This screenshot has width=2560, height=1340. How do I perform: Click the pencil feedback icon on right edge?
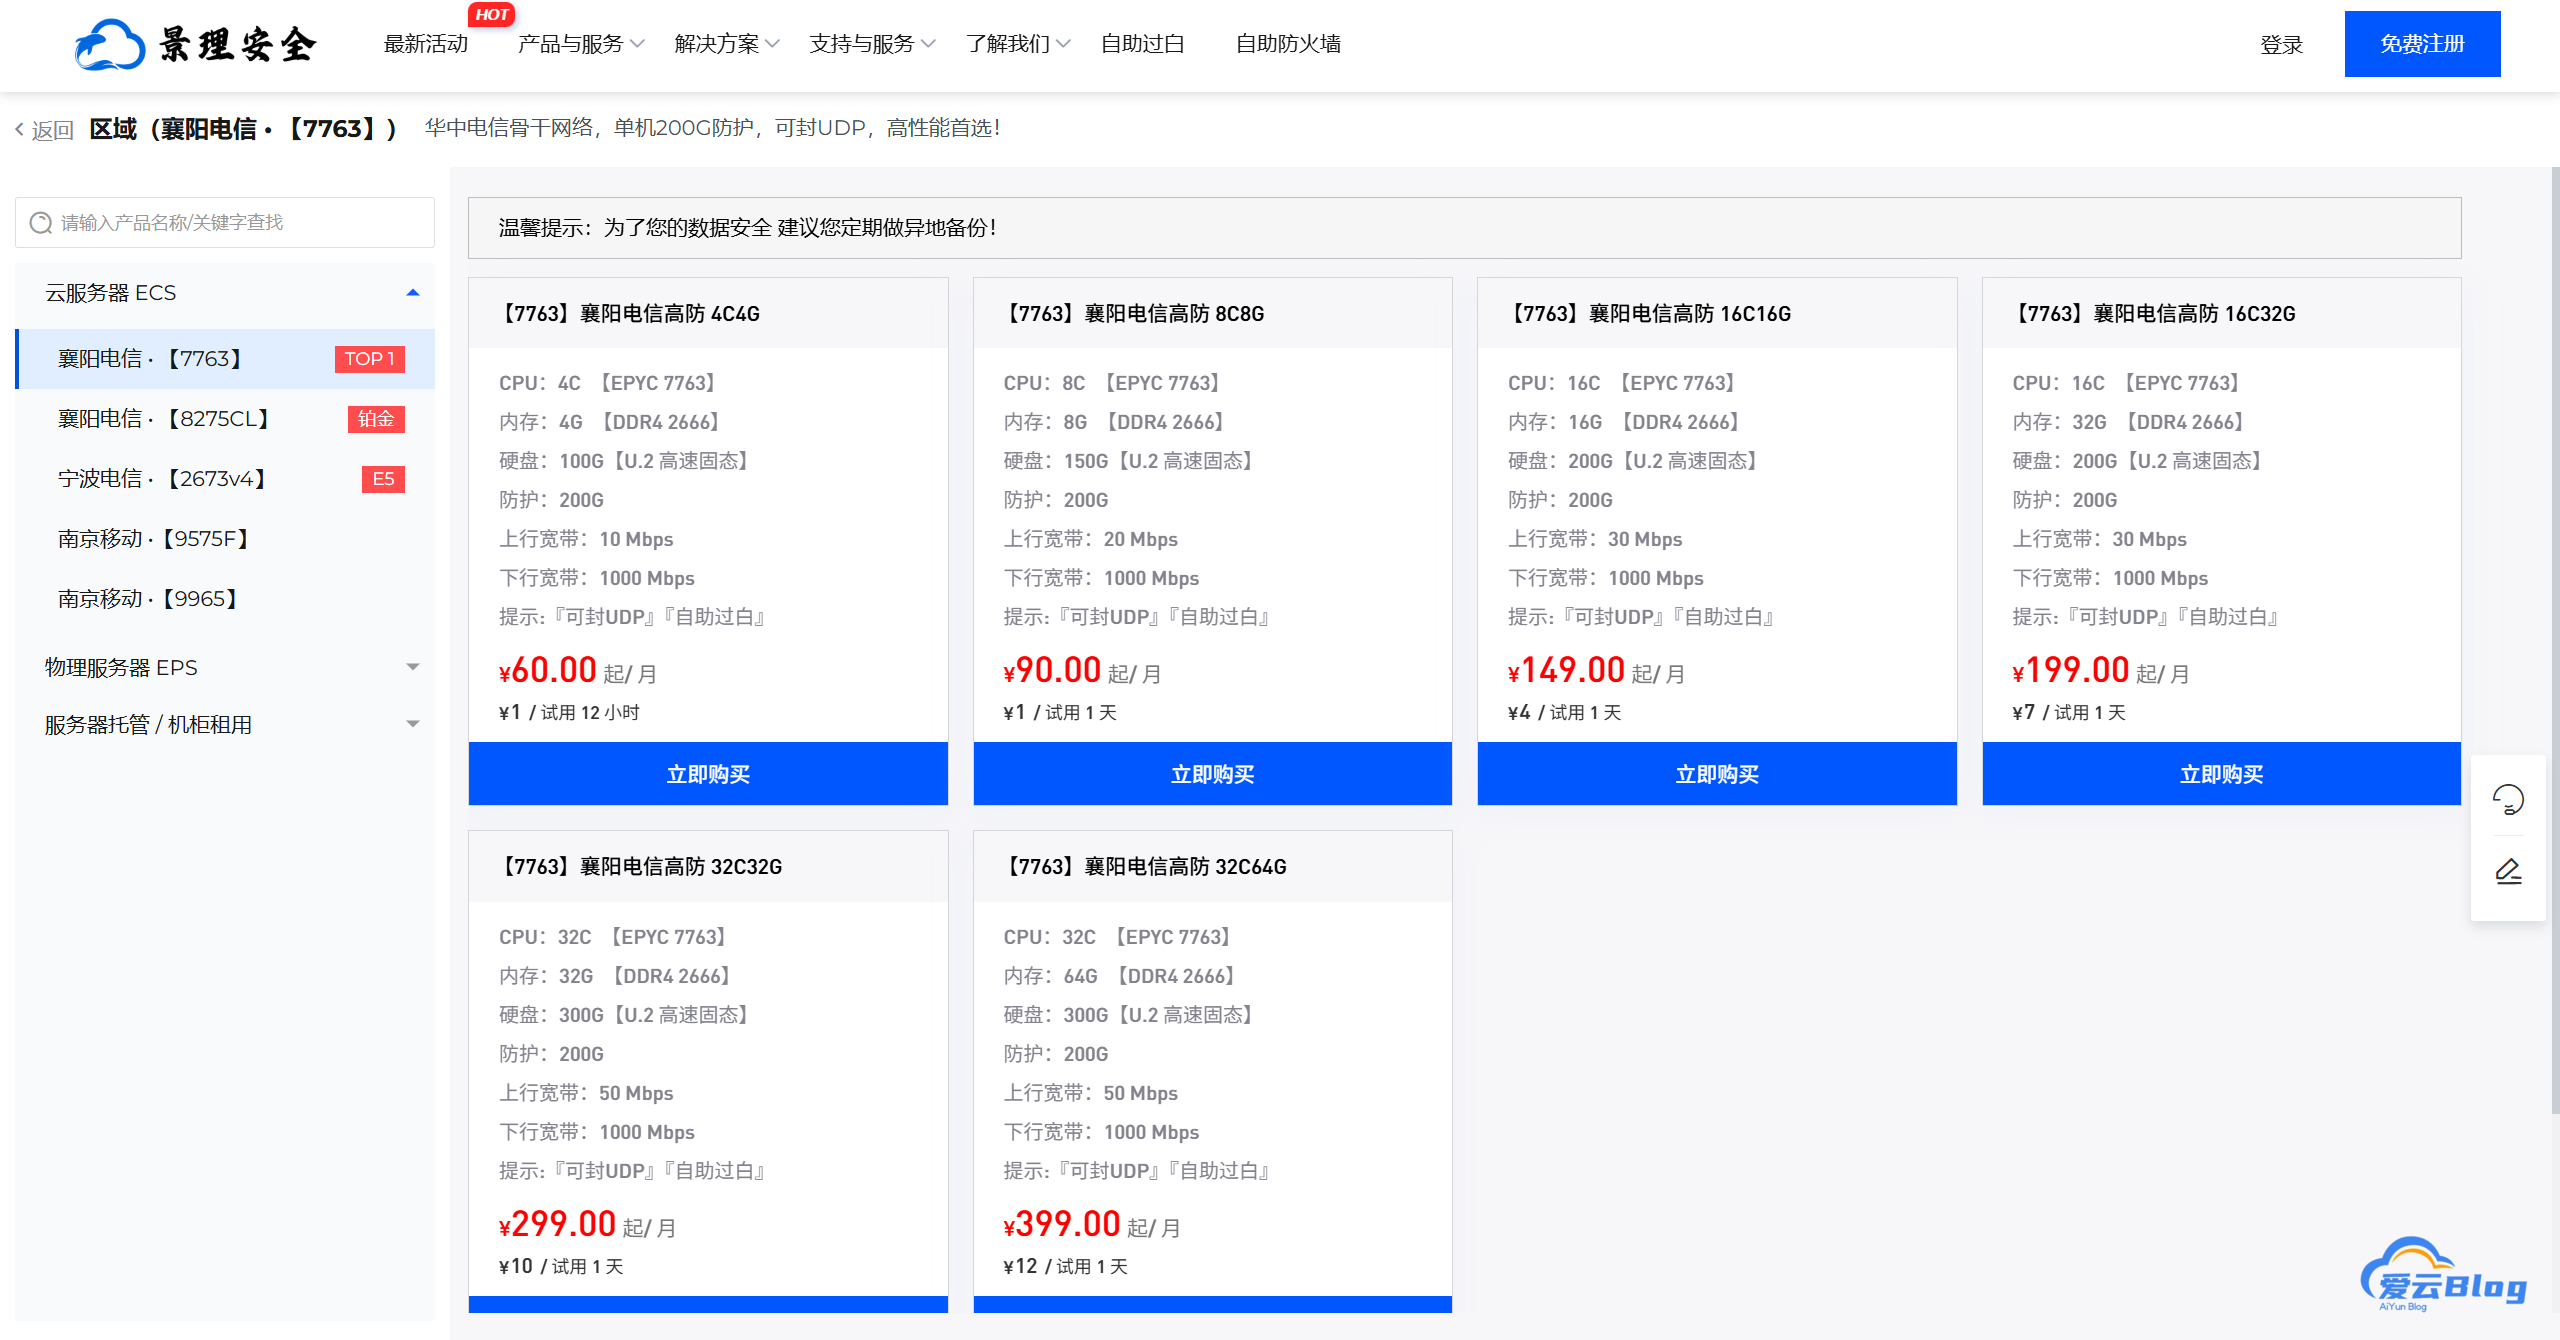pyautogui.click(x=2507, y=870)
